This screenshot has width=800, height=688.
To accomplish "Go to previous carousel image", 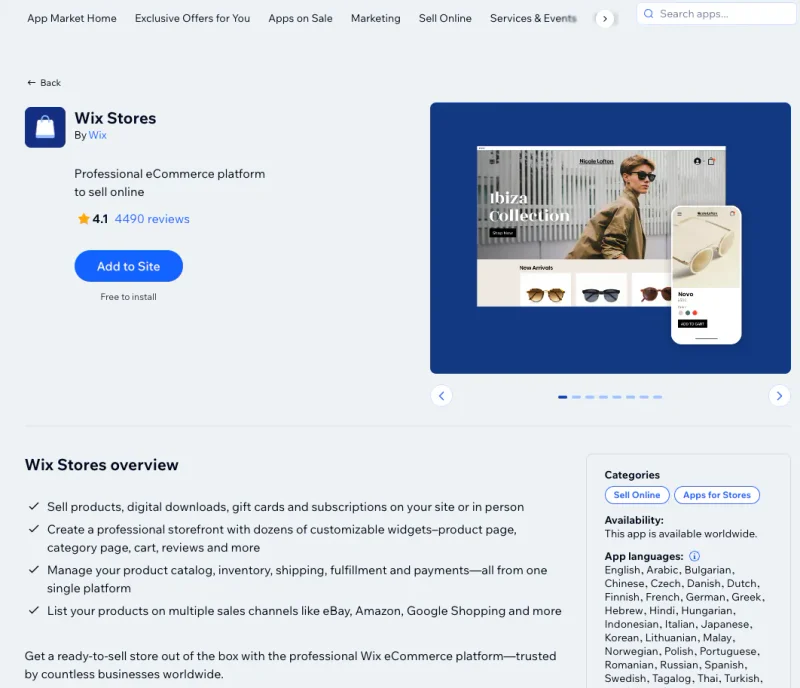I will pyautogui.click(x=441, y=396).
